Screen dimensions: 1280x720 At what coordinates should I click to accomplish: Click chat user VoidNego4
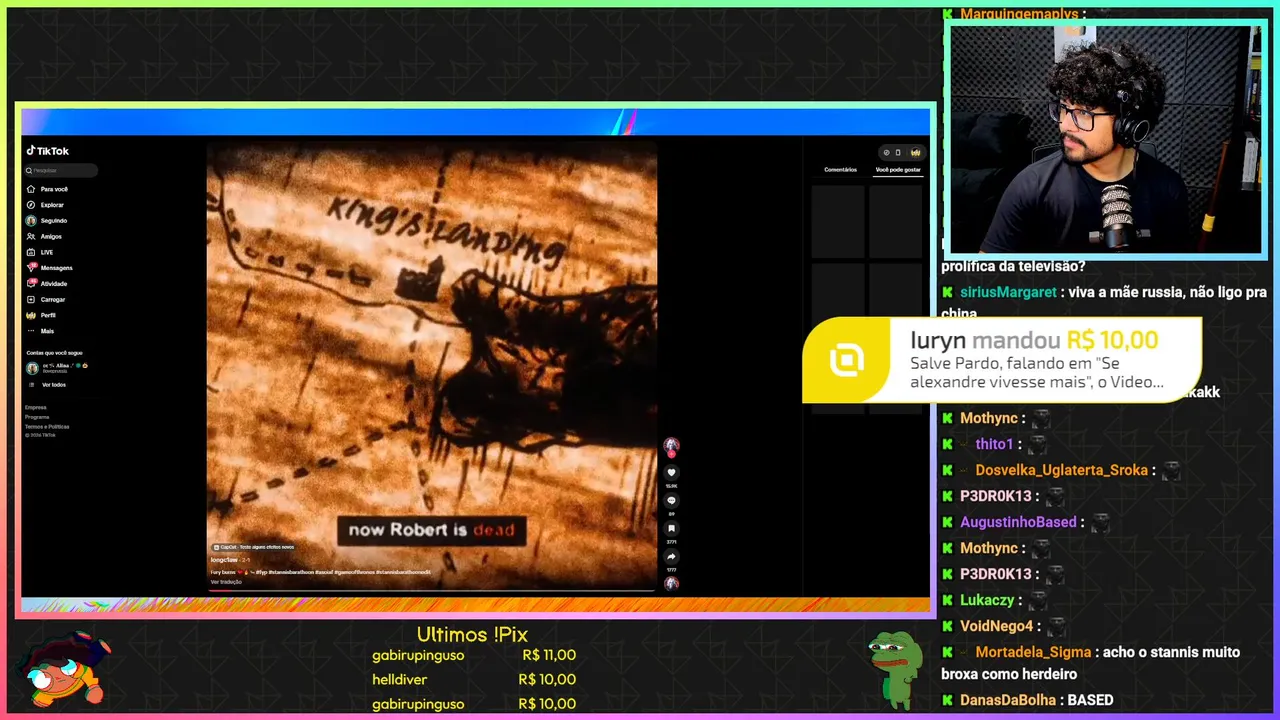pyautogui.click(x=996, y=626)
